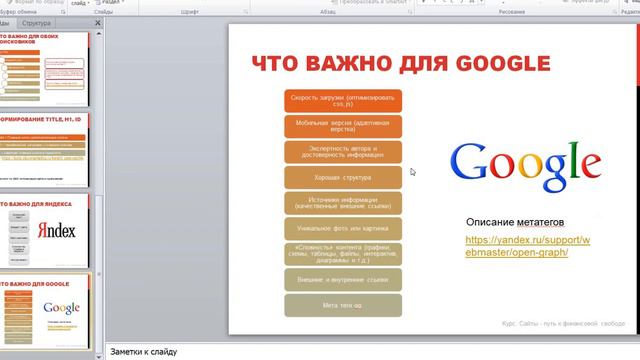Click slide panel scroll up arrow

click(99, 34)
